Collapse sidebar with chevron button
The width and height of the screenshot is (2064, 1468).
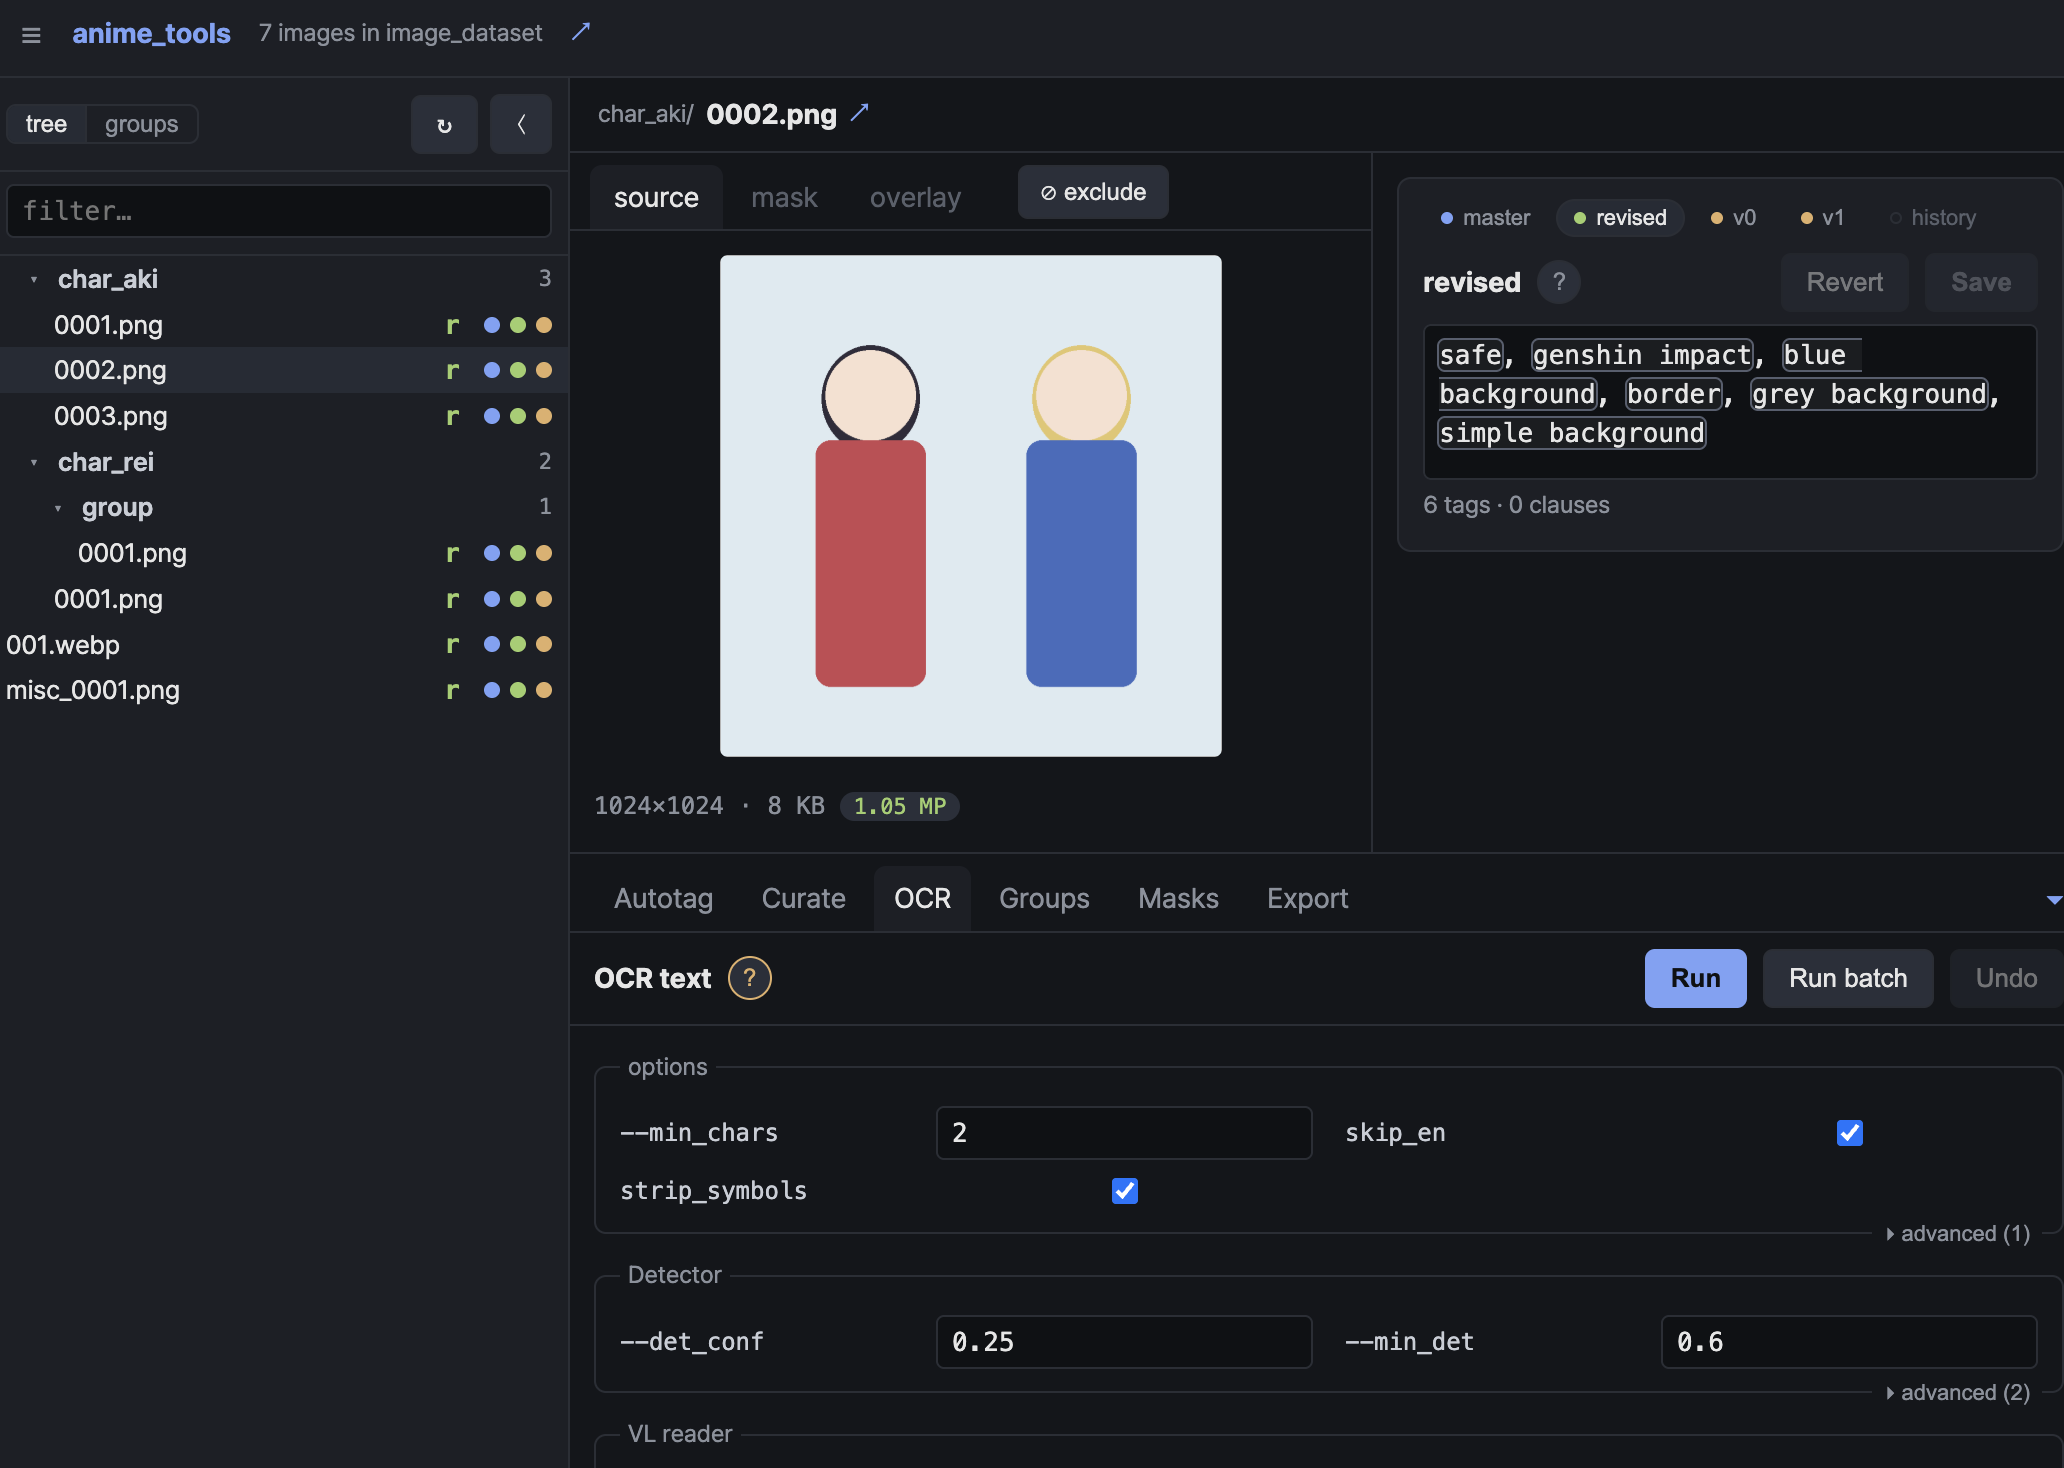pos(520,125)
